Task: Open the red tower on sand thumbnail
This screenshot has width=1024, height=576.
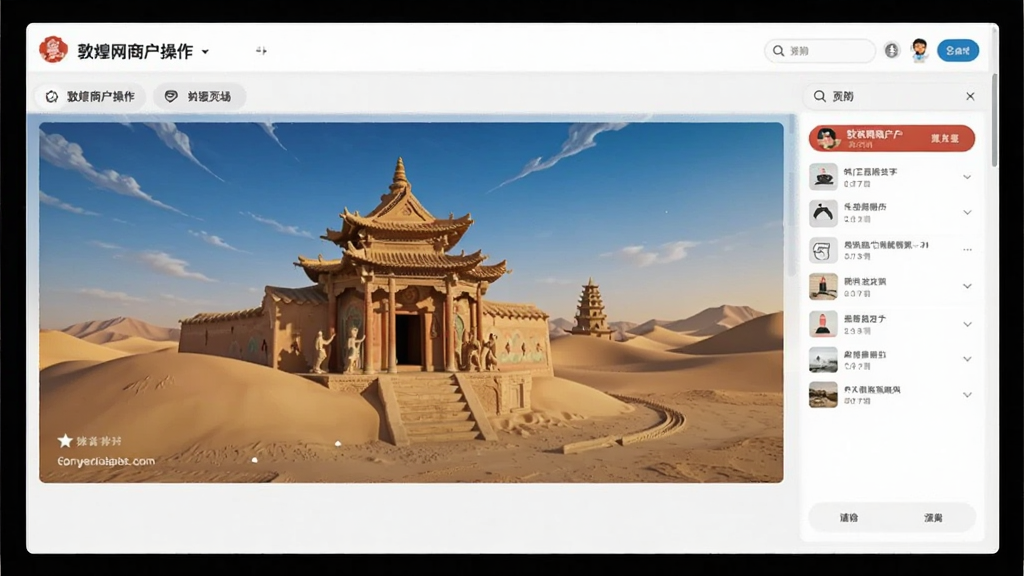Action: (823, 287)
